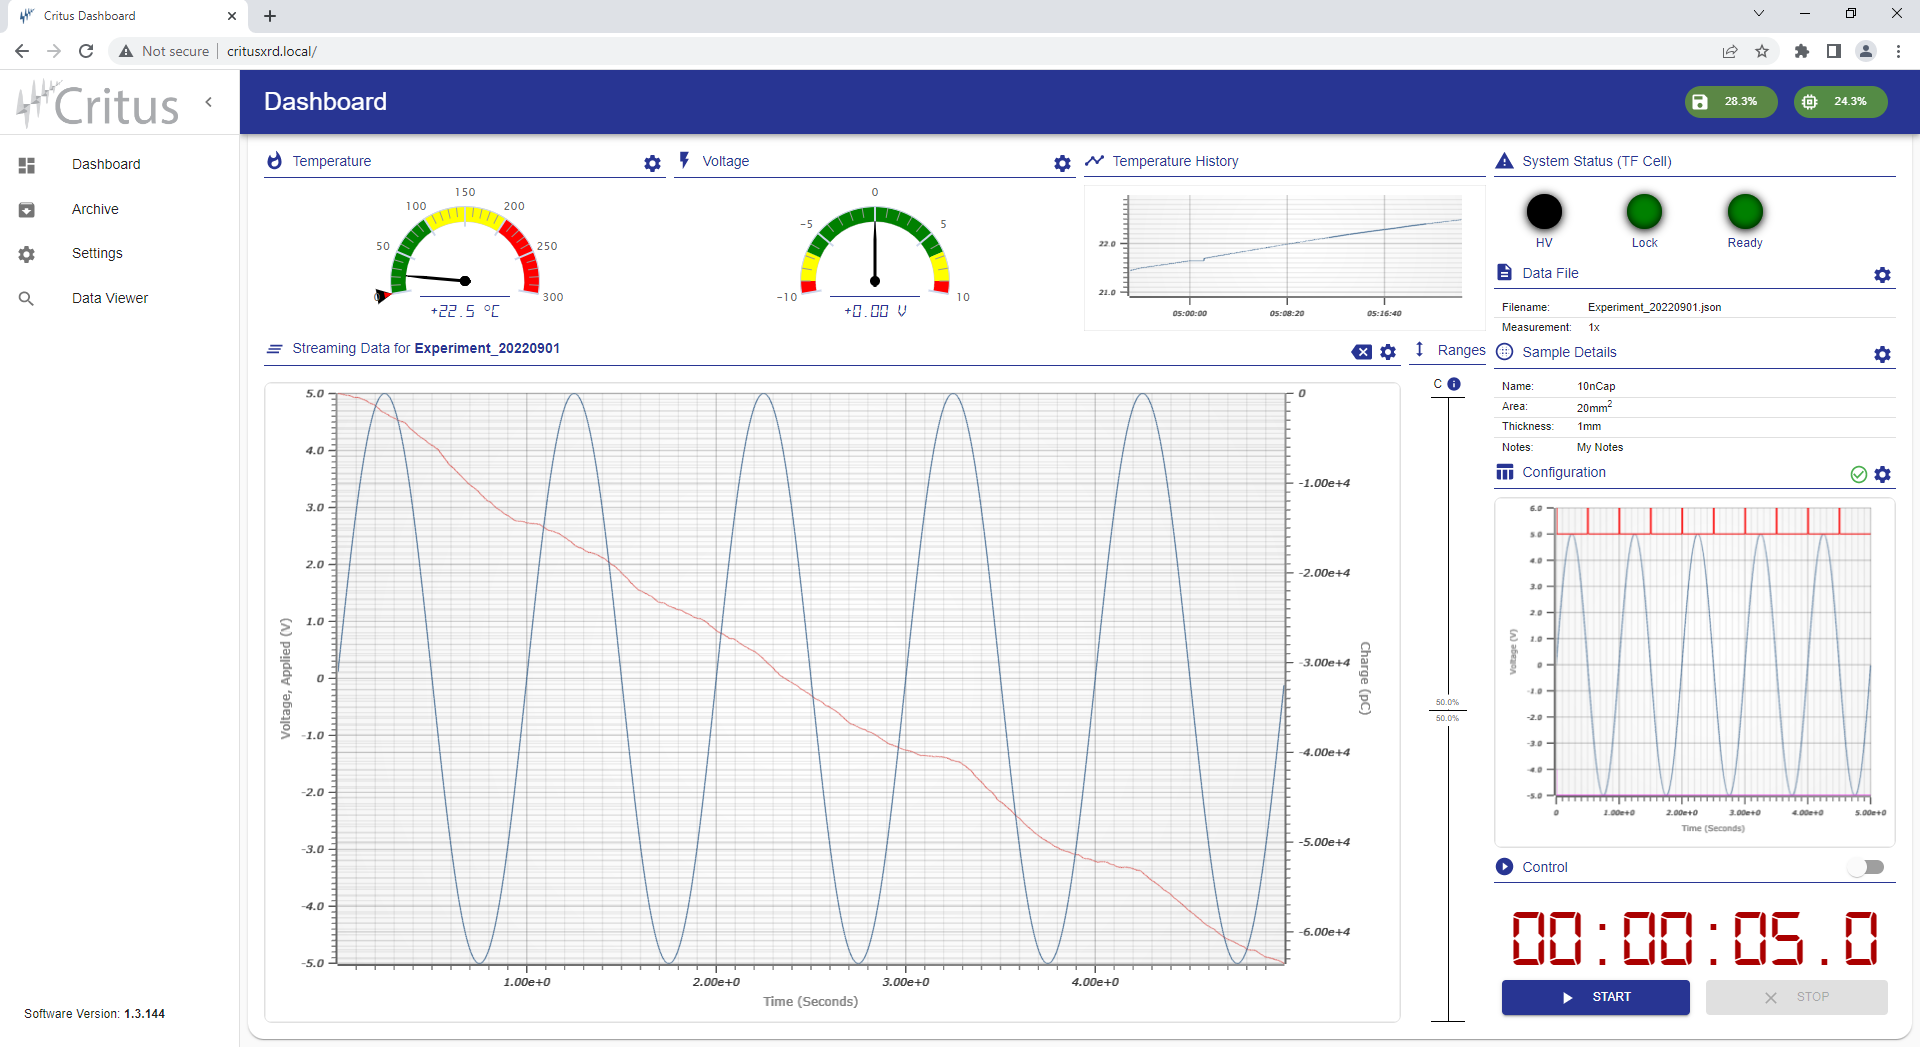Open browser extensions puzzle icon
This screenshot has height=1047, width=1920.
click(x=1802, y=51)
